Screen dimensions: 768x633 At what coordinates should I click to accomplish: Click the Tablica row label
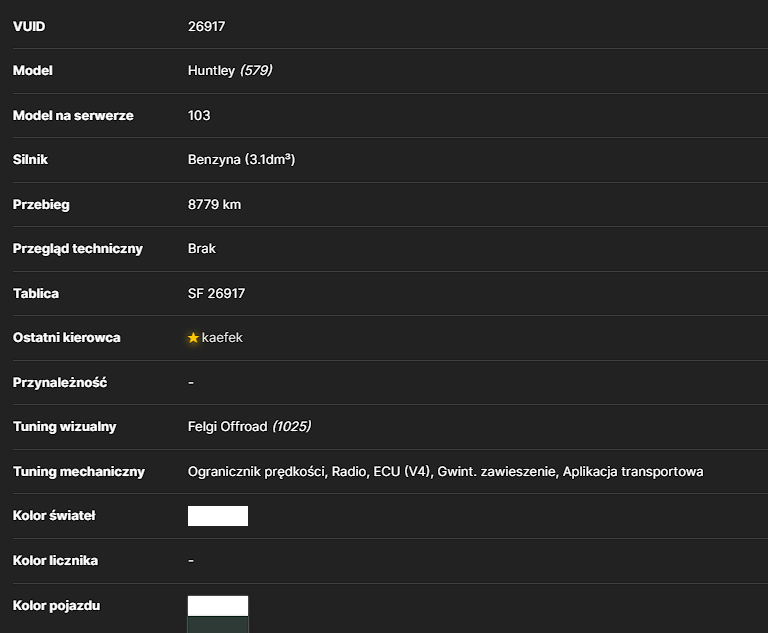(36, 293)
